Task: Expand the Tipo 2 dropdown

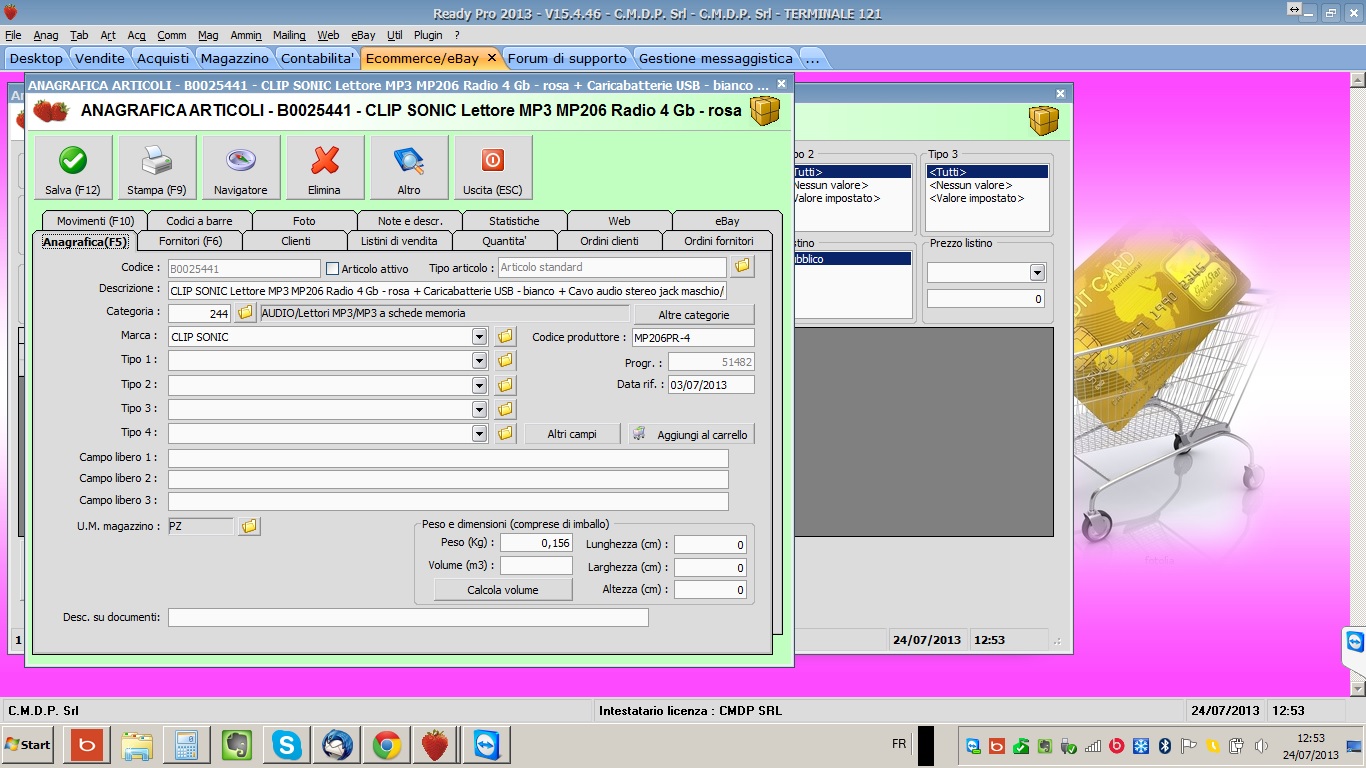Action: (479, 385)
